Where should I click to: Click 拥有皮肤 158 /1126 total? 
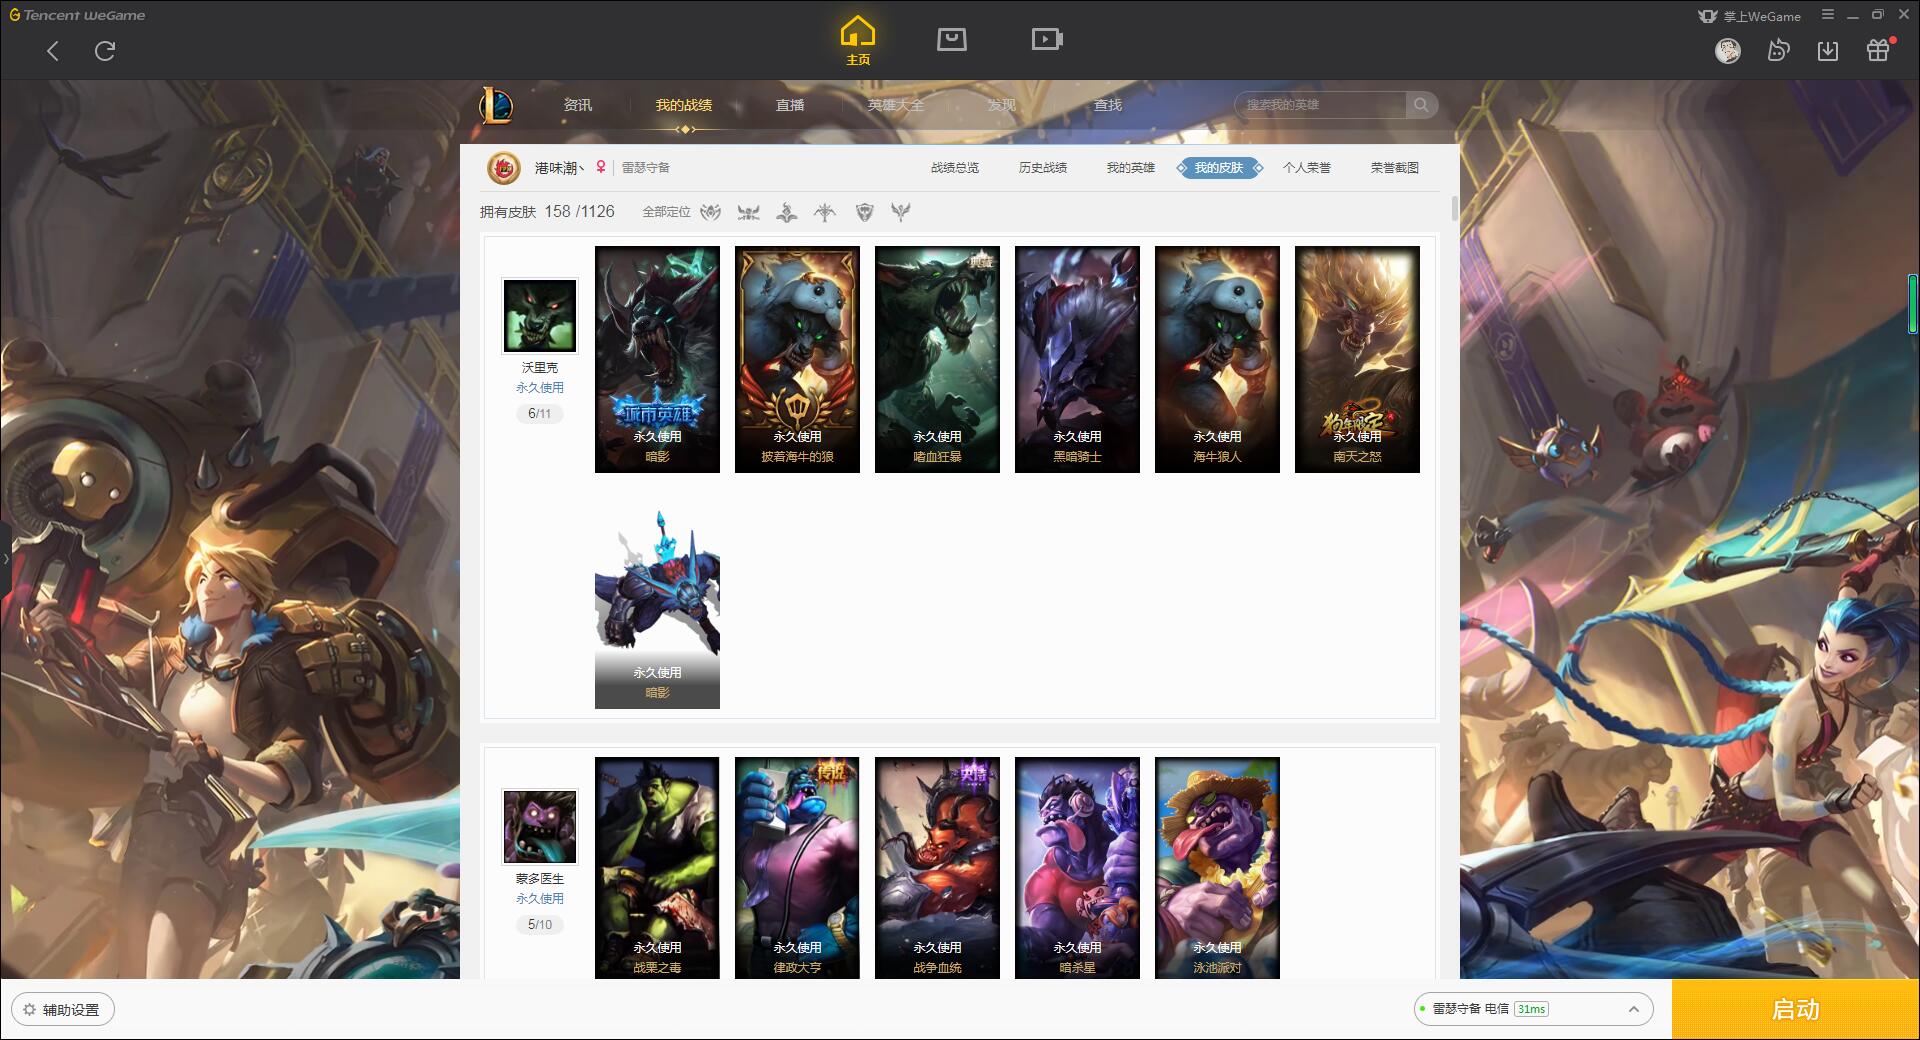click(x=547, y=212)
